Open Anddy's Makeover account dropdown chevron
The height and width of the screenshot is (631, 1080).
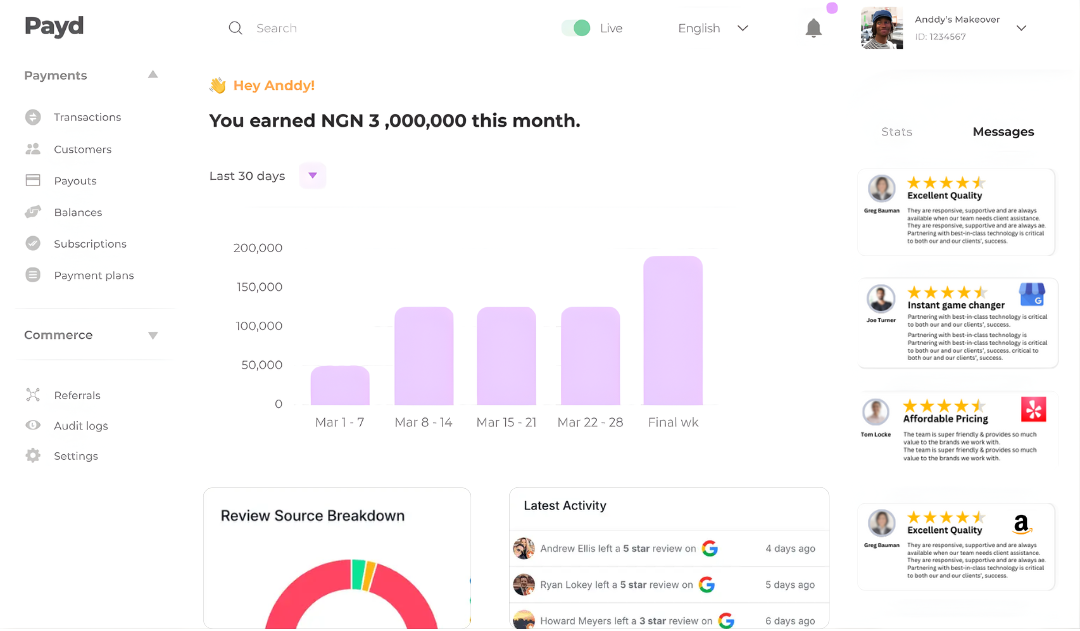[x=1021, y=28]
